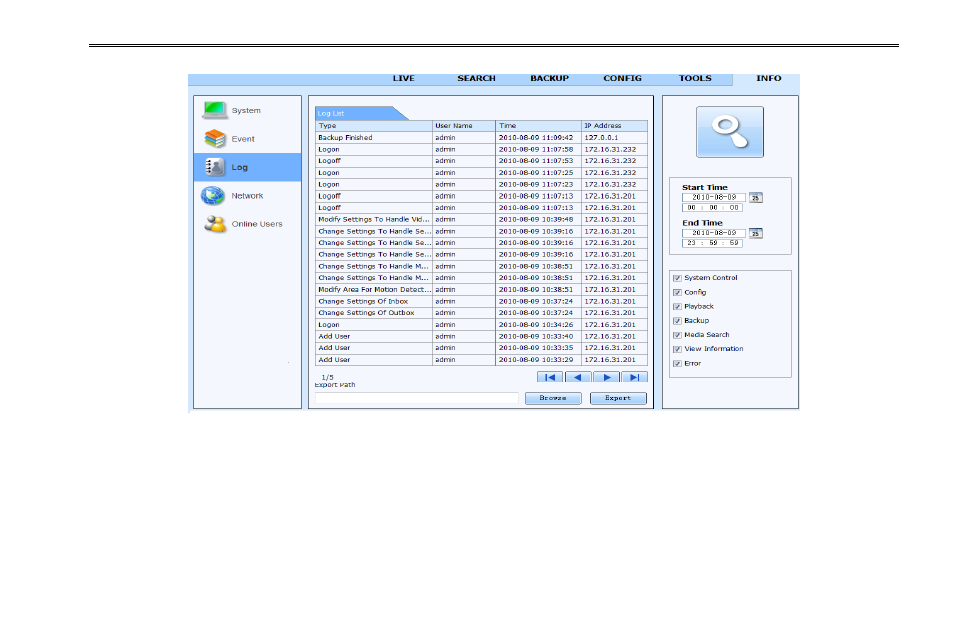Screen dimensions: 955x636
Task: Toggle Config log filter checkbox
Action: click(x=677, y=292)
